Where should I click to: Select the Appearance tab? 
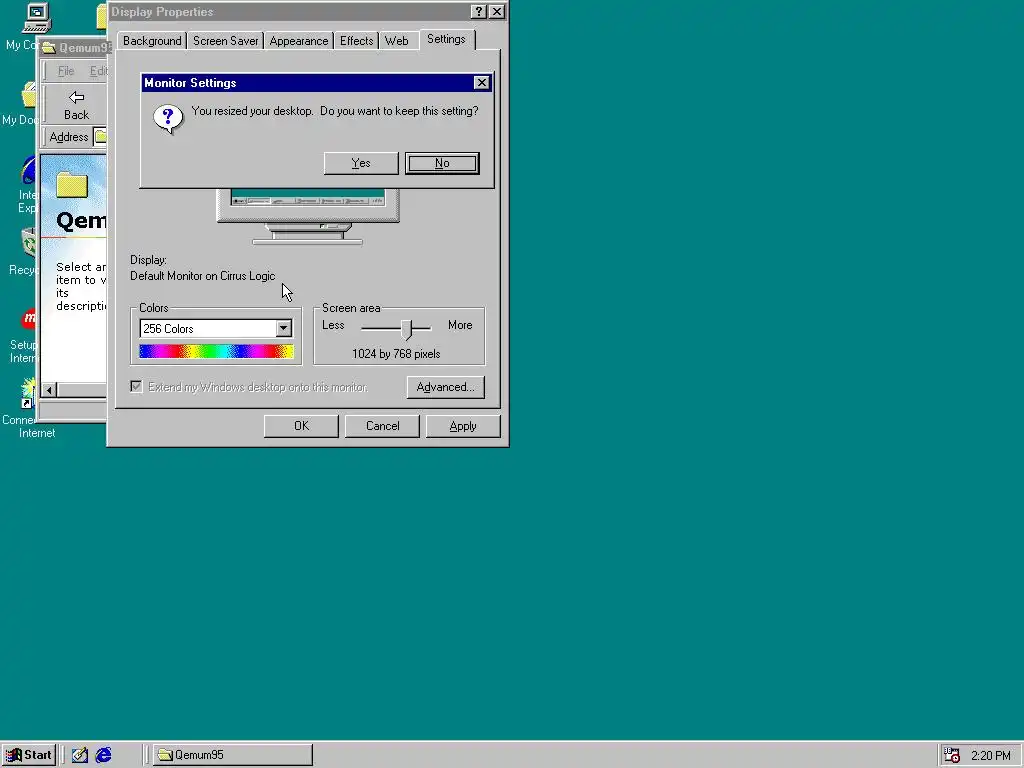(x=298, y=40)
